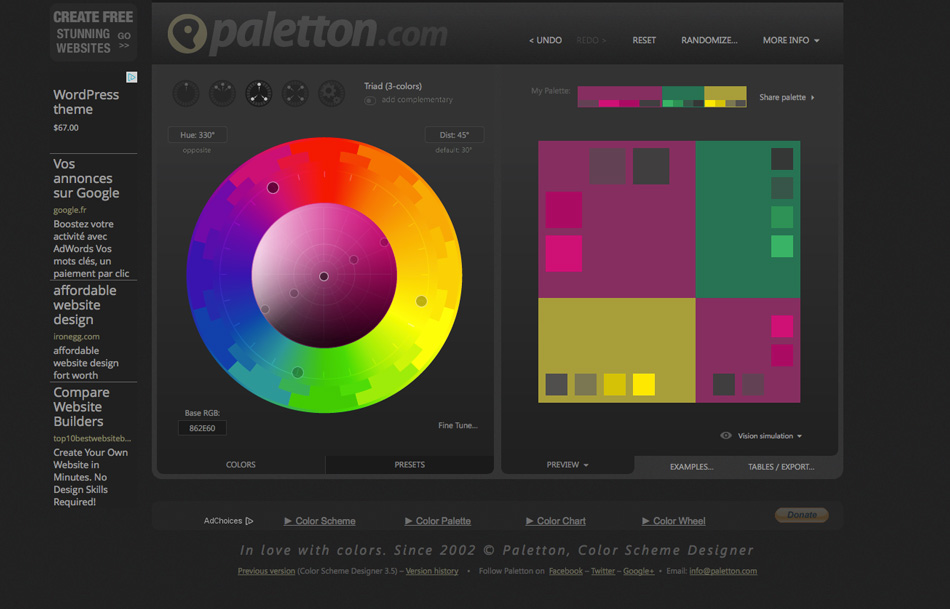Select the tetrad color mode icon
The height and width of the screenshot is (609, 950).
click(x=295, y=94)
